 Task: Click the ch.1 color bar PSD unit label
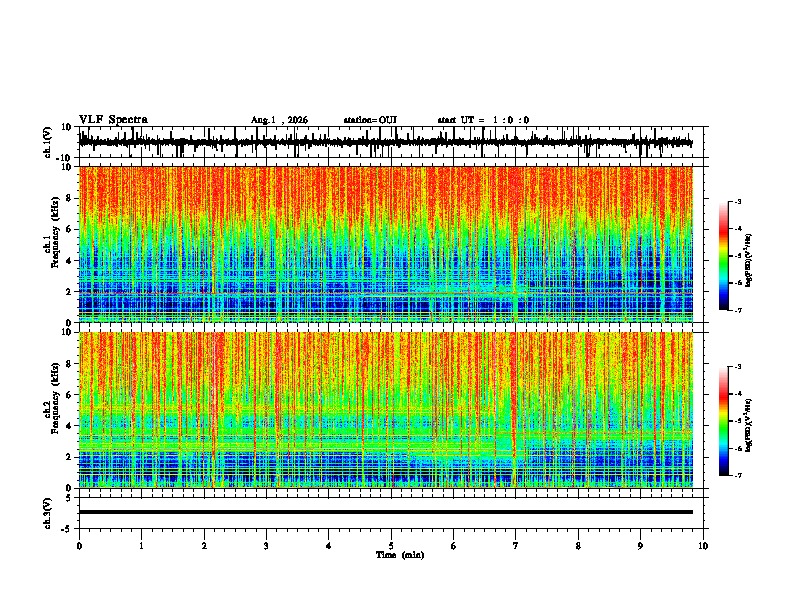pos(748,261)
